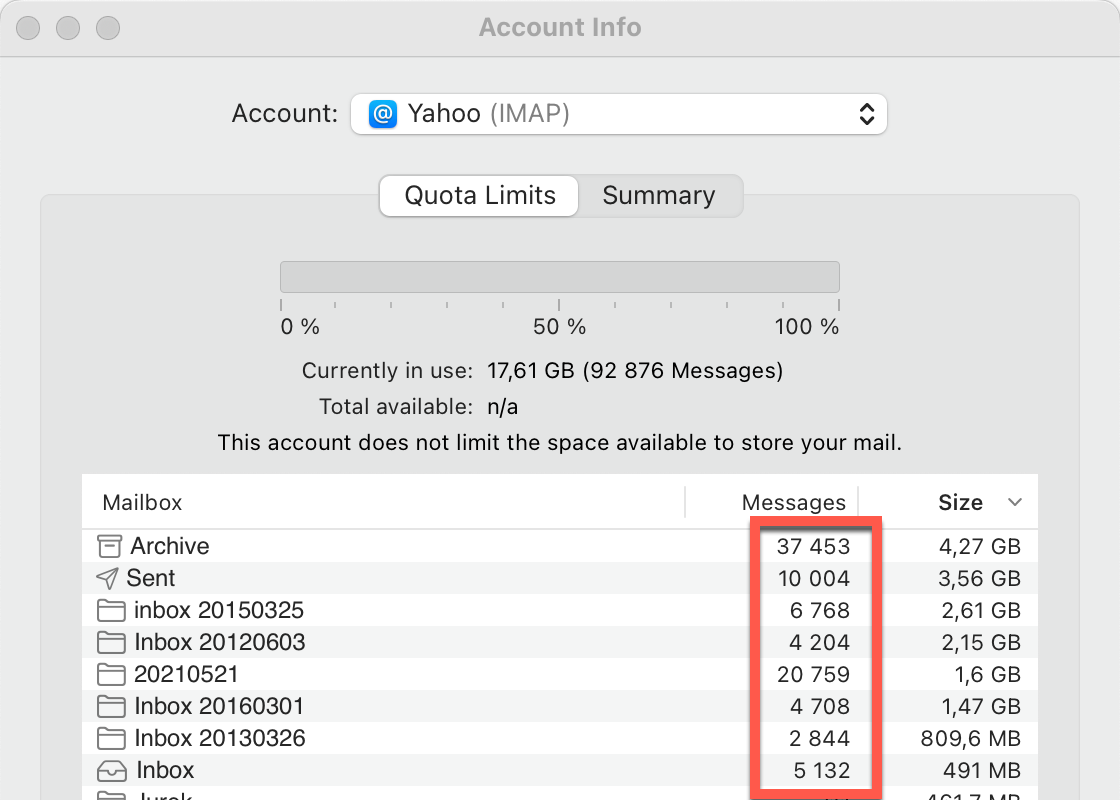Screen dimensions: 1120x800
Task: Select the Sent mailbox row
Action: click(400, 578)
